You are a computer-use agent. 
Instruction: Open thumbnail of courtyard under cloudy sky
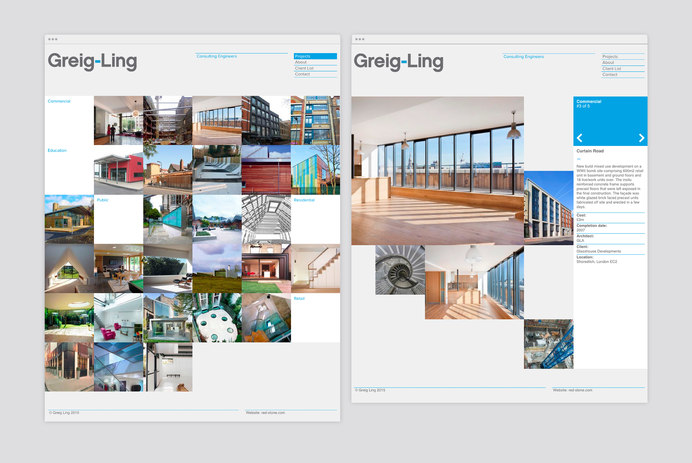217,219
